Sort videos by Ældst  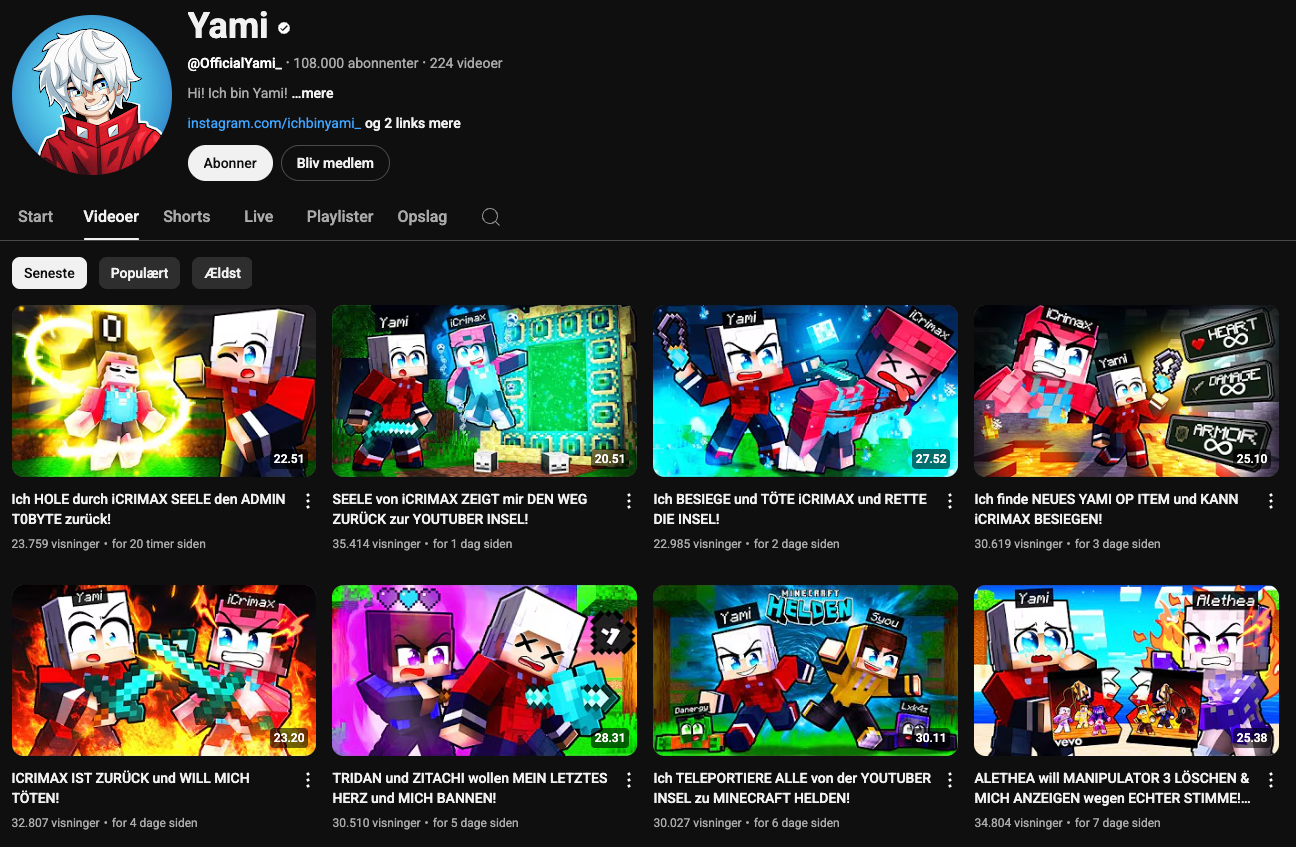point(222,273)
